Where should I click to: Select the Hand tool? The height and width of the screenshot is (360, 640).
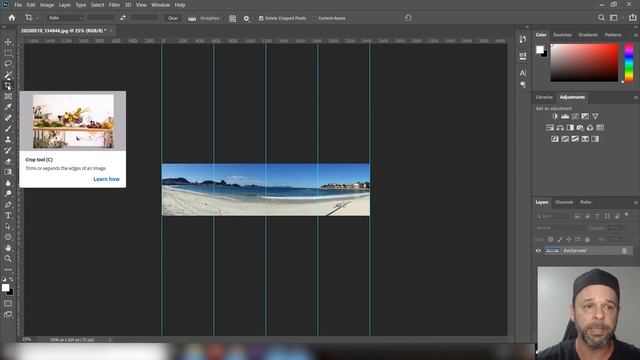pos(8,248)
